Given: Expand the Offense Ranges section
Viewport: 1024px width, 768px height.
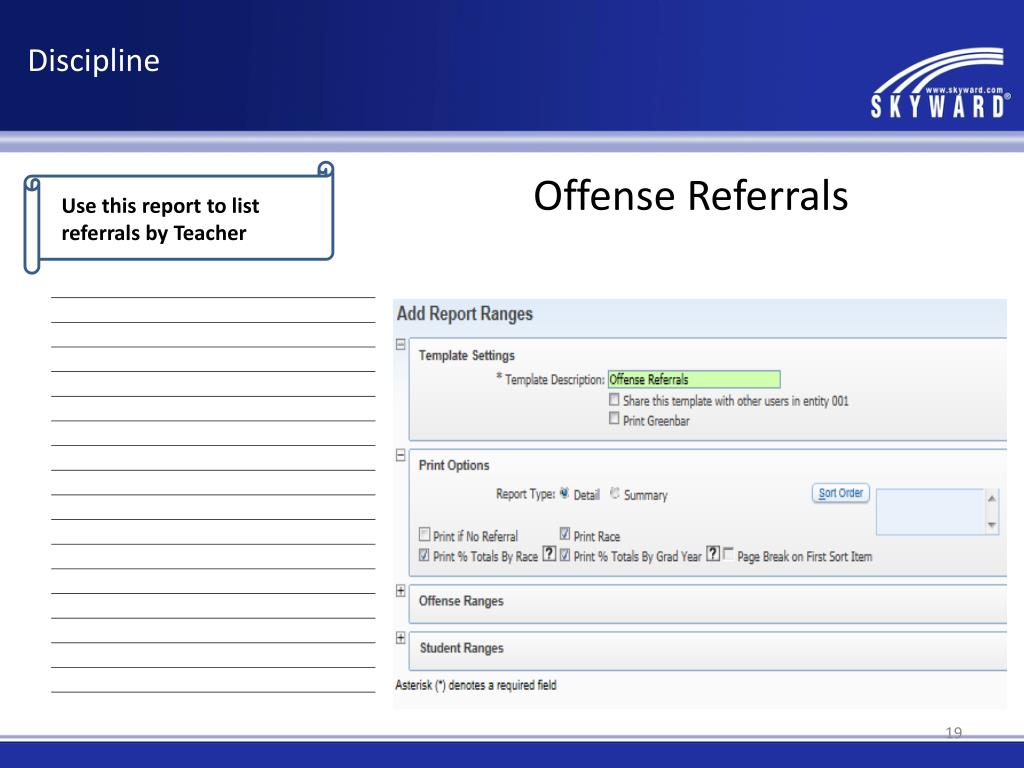Looking at the screenshot, I should [x=401, y=591].
